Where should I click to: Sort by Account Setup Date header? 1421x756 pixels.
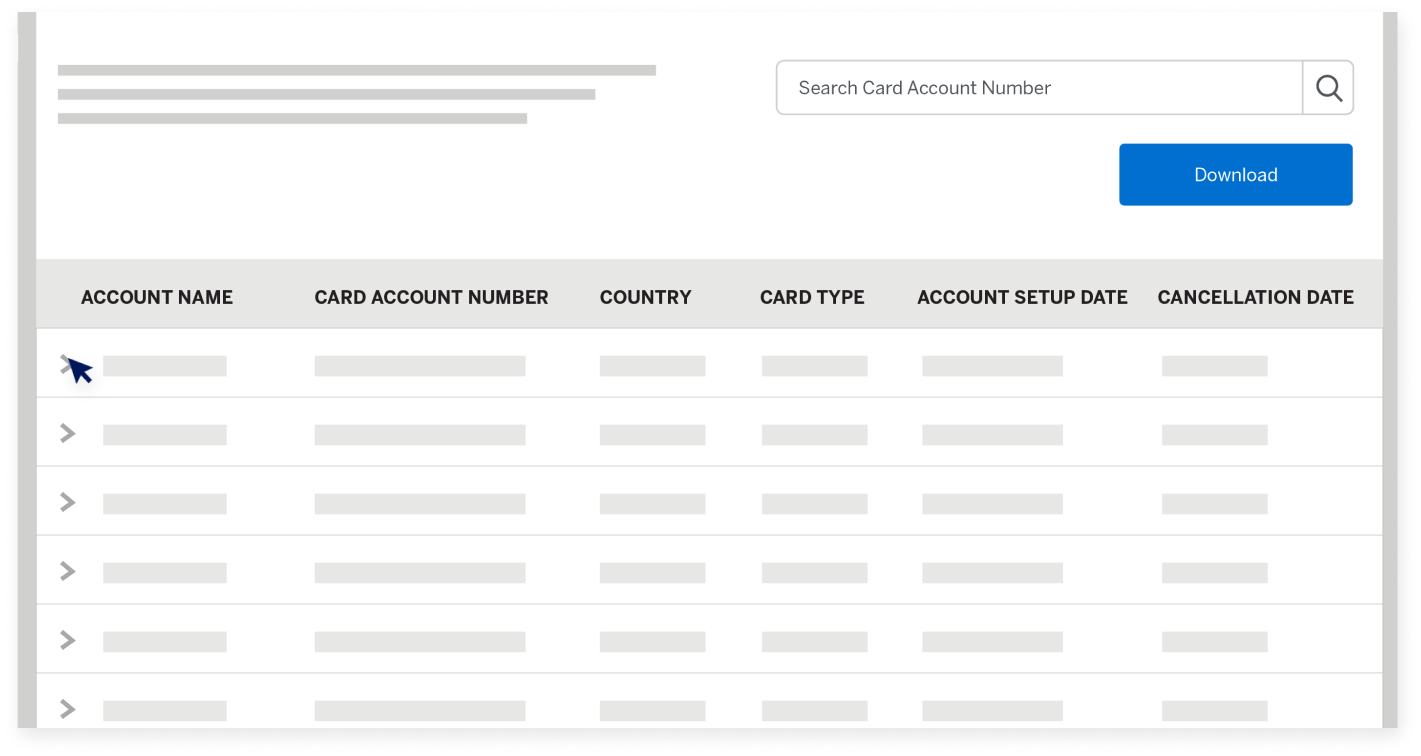point(1022,297)
